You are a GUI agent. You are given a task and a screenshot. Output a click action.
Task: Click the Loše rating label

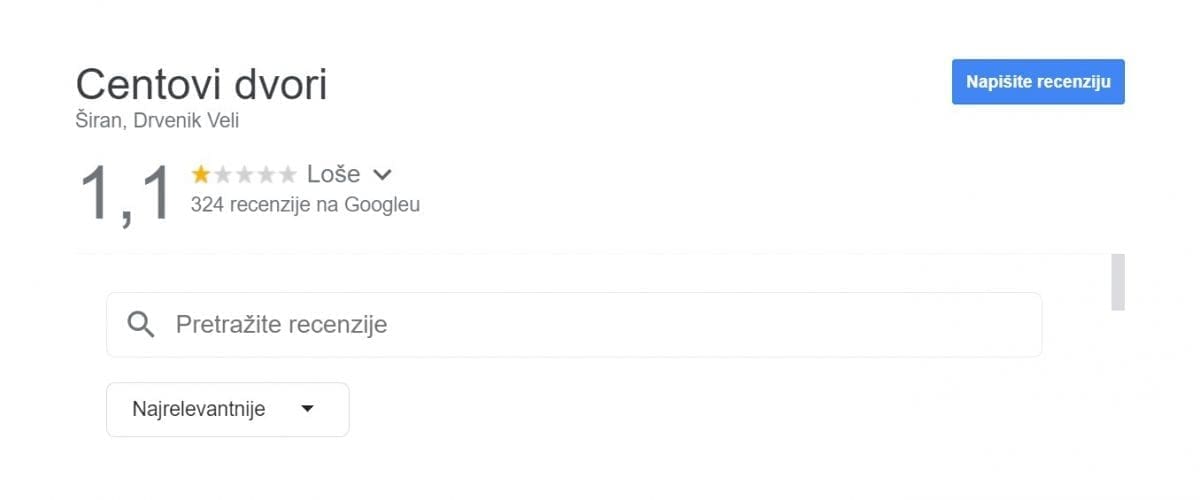[x=333, y=174]
